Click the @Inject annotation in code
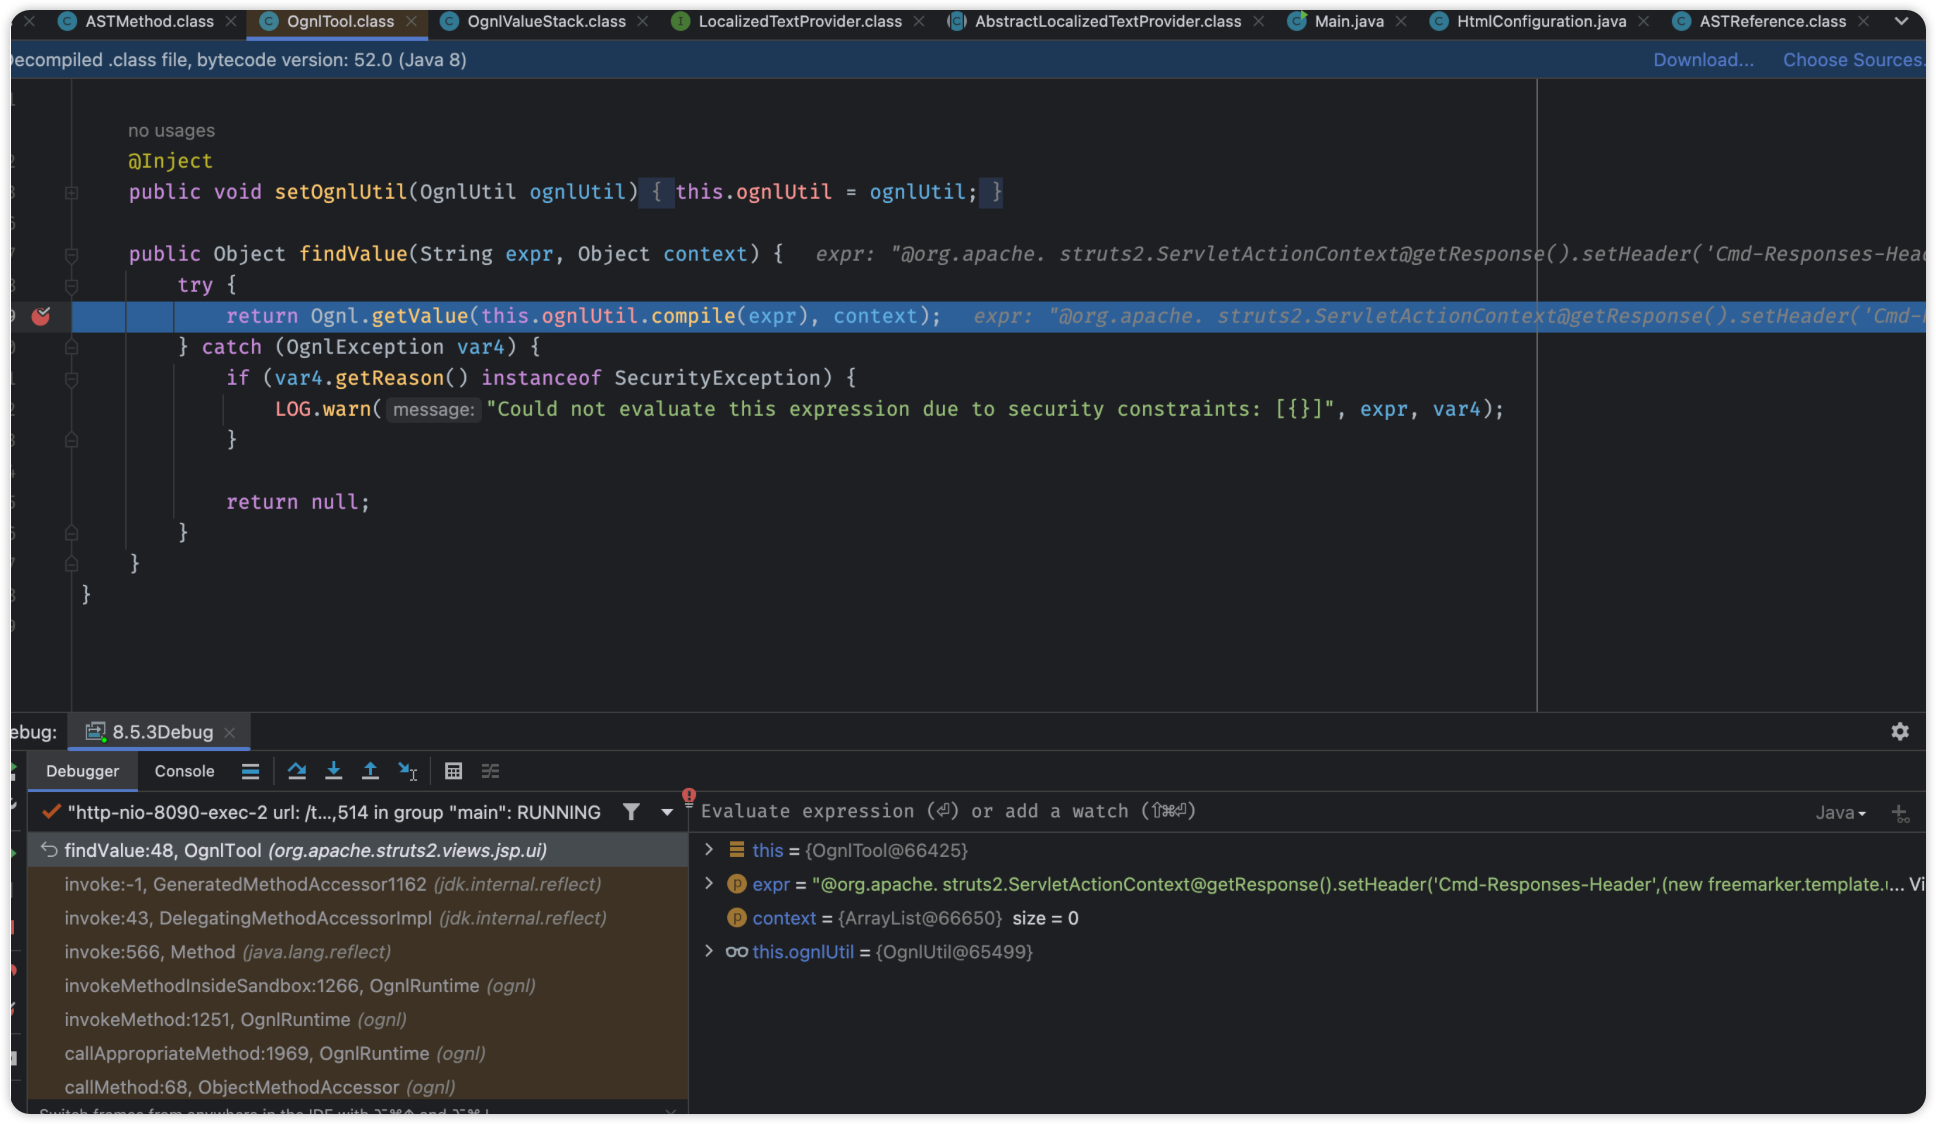This screenshot has width=1936, height=1124. [170, 161]
